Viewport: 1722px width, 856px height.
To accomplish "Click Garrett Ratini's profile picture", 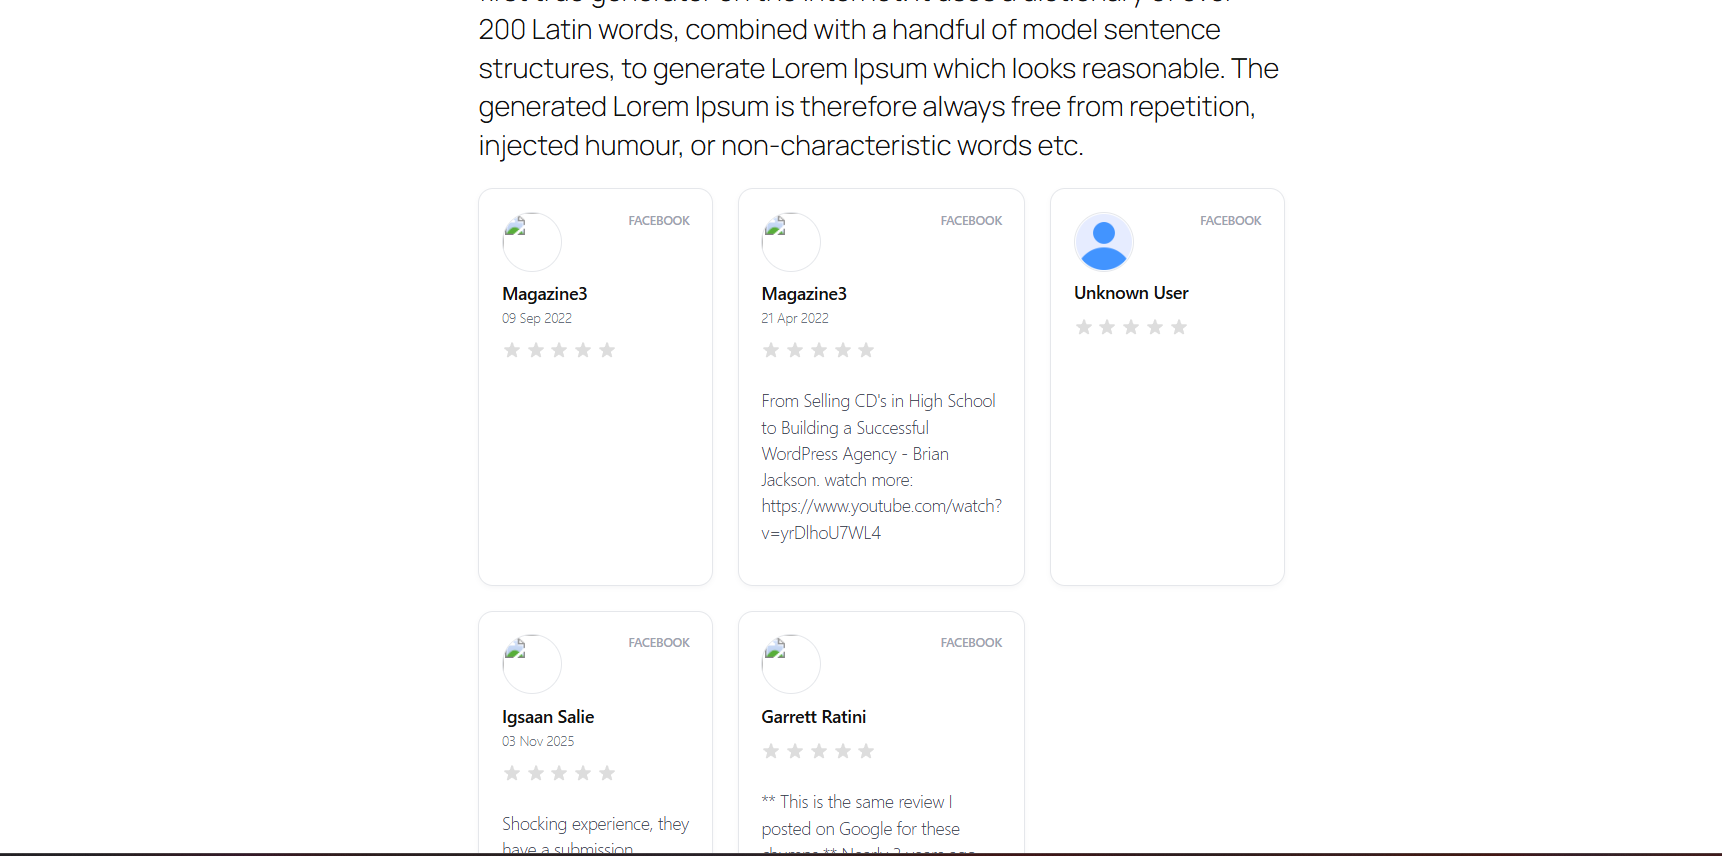I will click(x=790, y=664).
